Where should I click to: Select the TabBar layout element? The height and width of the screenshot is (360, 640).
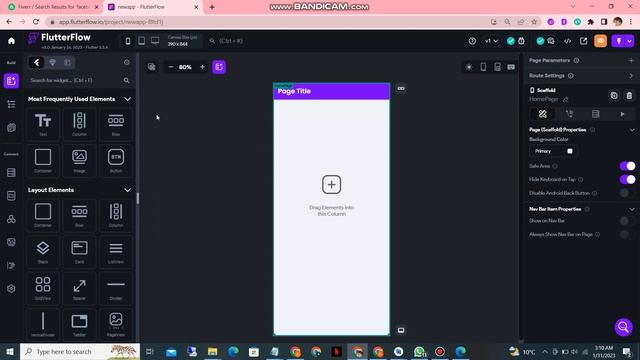79,324
